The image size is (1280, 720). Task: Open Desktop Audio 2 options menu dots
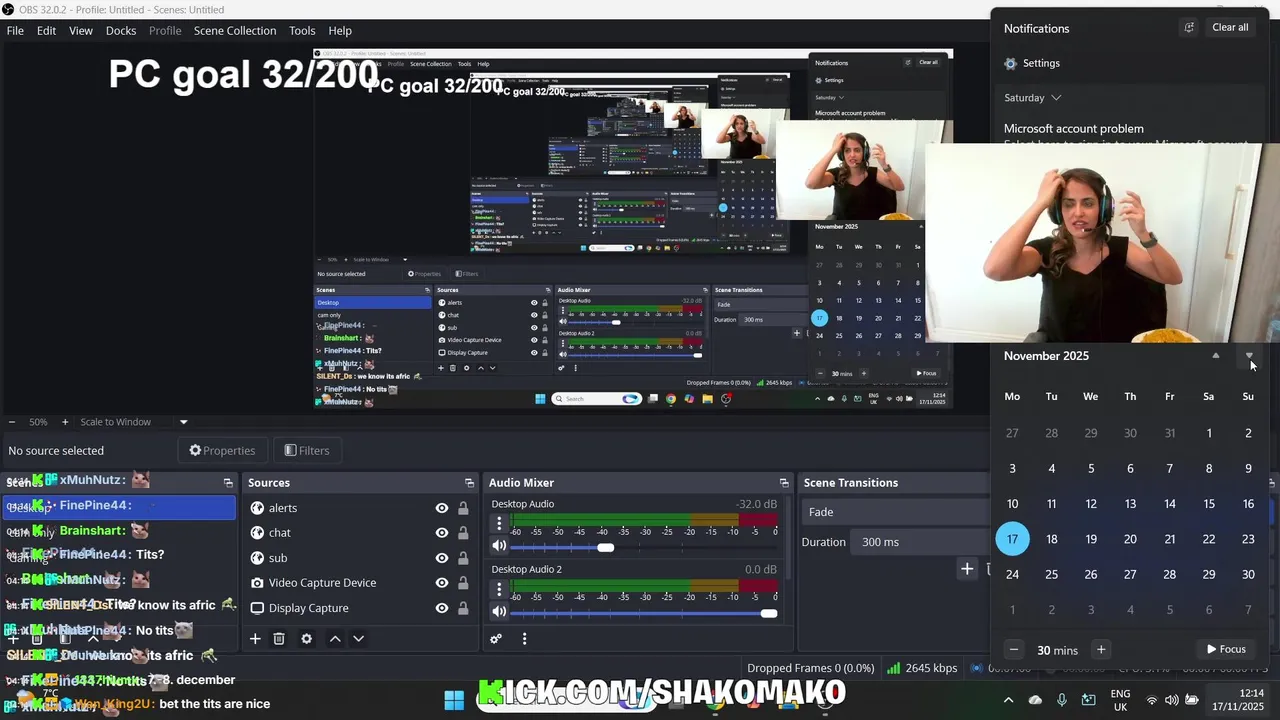(499, 589)
